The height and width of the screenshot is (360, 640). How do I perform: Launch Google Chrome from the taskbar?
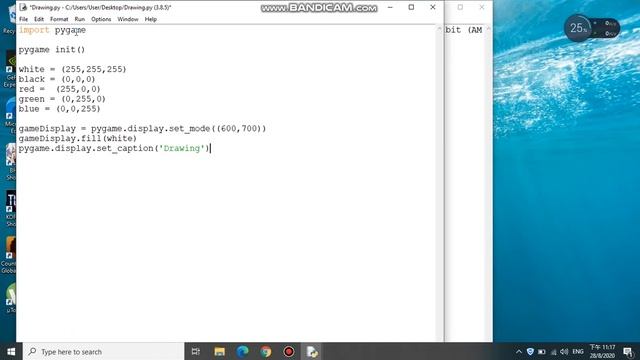266,351
